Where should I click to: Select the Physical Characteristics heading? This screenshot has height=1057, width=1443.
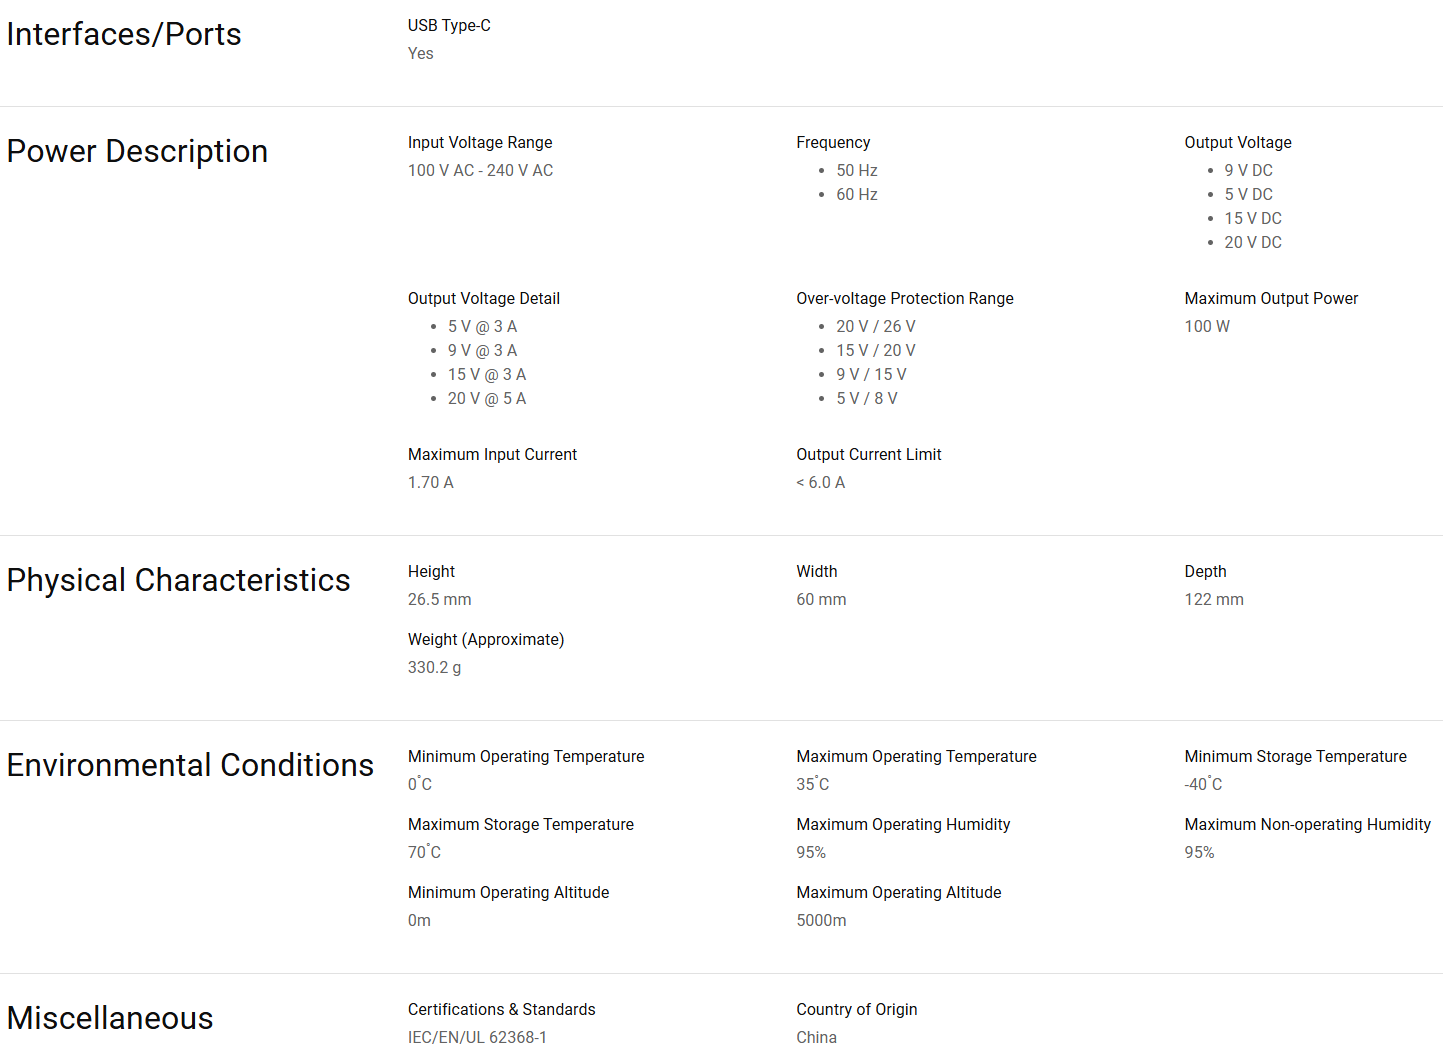178,580
